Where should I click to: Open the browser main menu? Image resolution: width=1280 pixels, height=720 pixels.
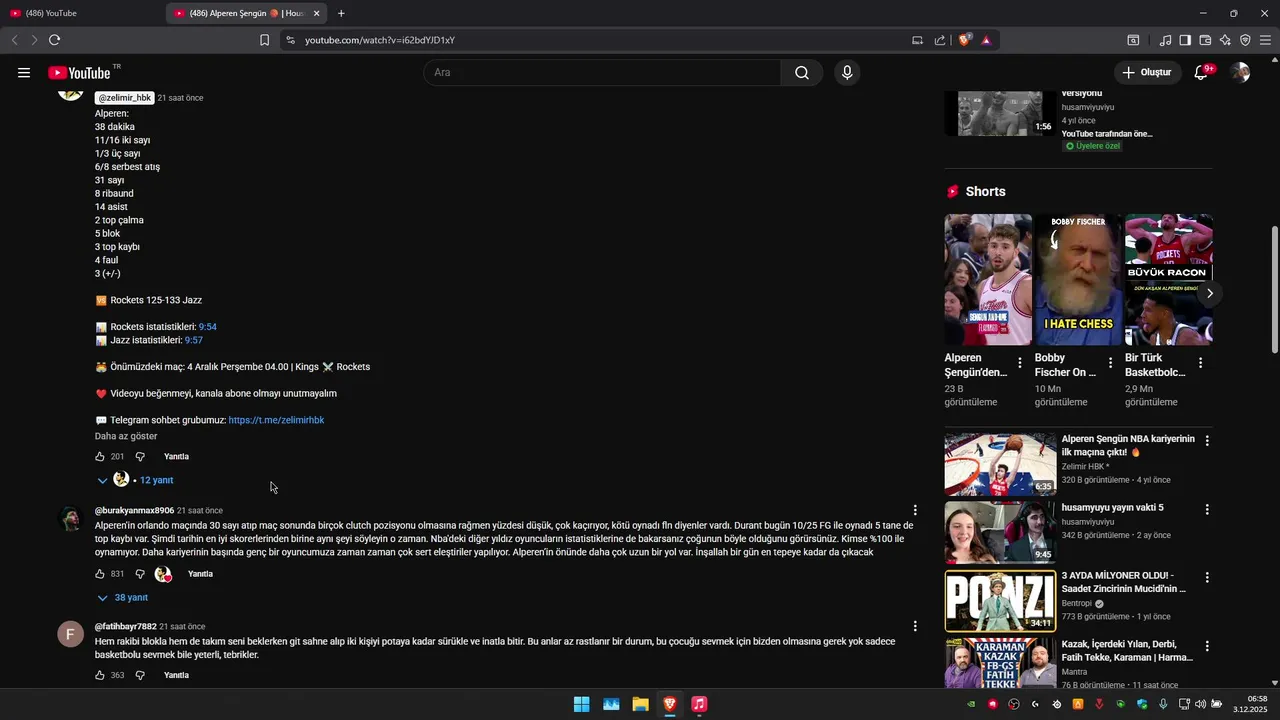pyautogui.click(x=1265, y=40)
